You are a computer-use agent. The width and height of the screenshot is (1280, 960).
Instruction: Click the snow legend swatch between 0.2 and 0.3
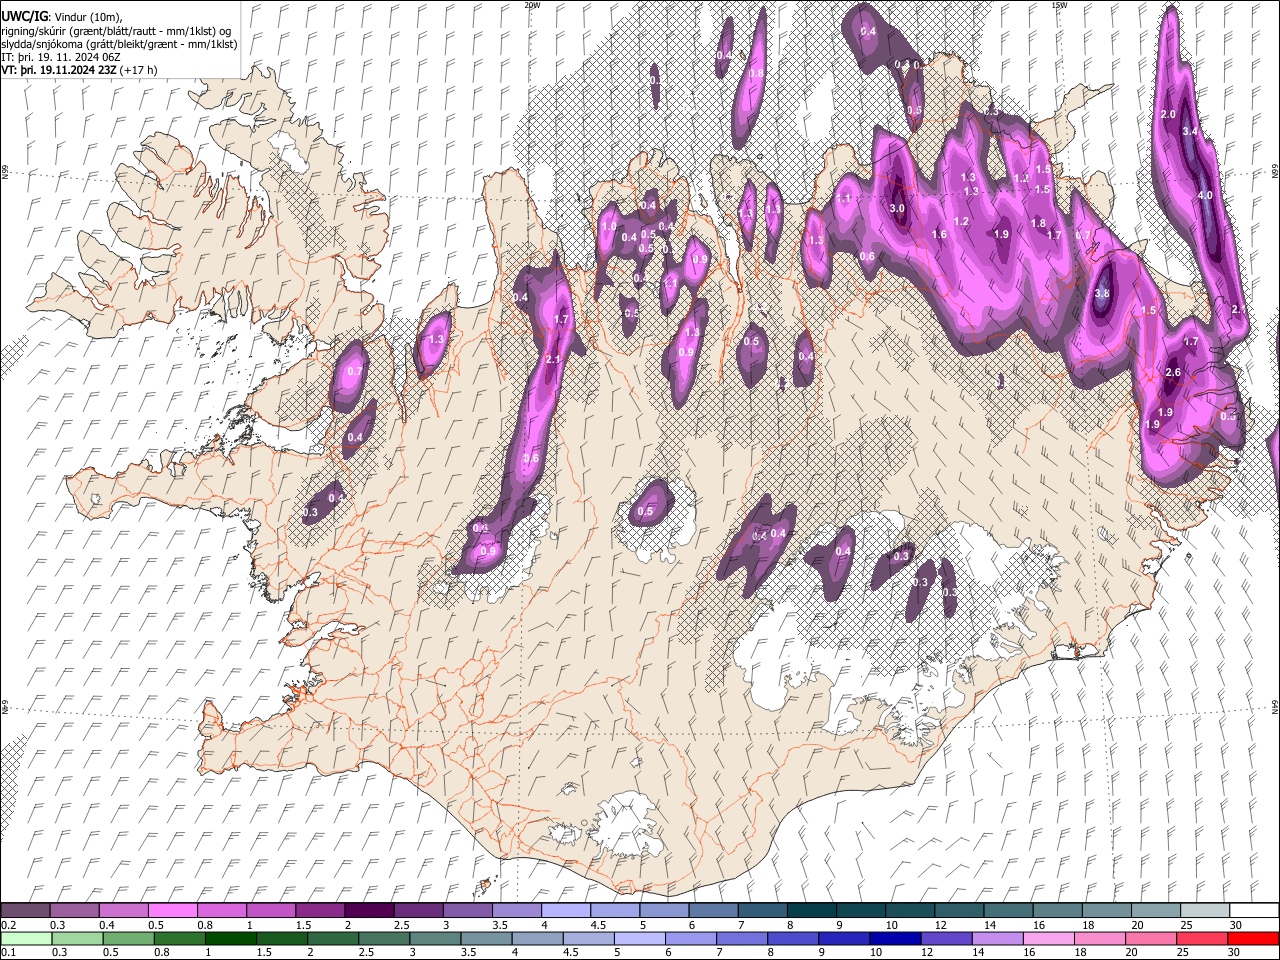pyautogui.click(x=25, y=910)
